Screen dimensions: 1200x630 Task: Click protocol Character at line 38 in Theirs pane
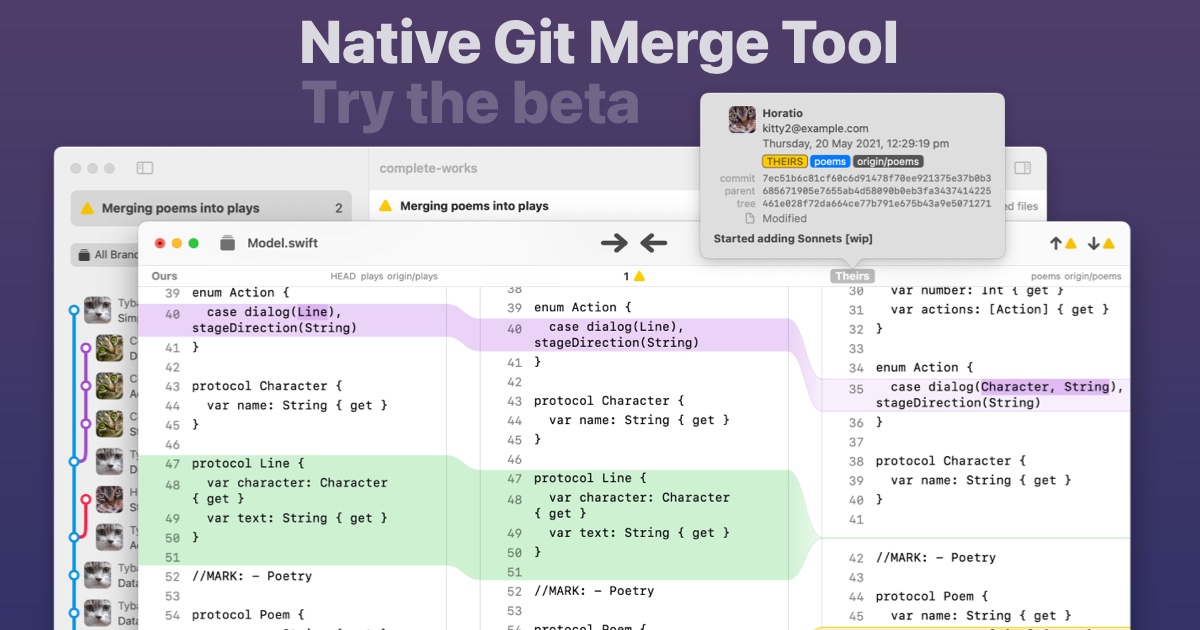tap(951, 461)
